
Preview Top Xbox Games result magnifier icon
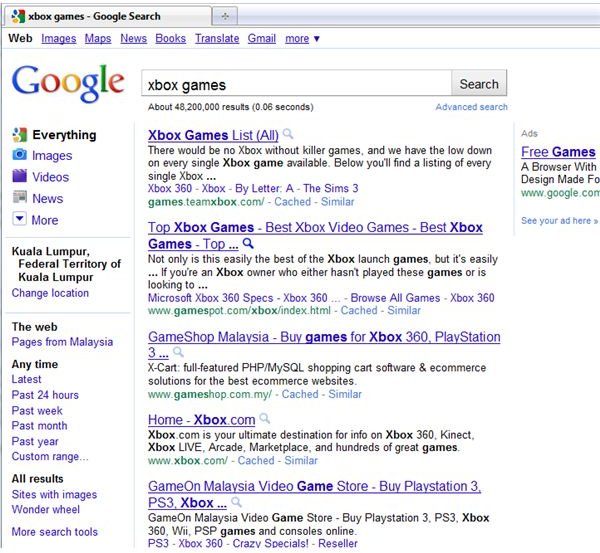pos(248,243)
